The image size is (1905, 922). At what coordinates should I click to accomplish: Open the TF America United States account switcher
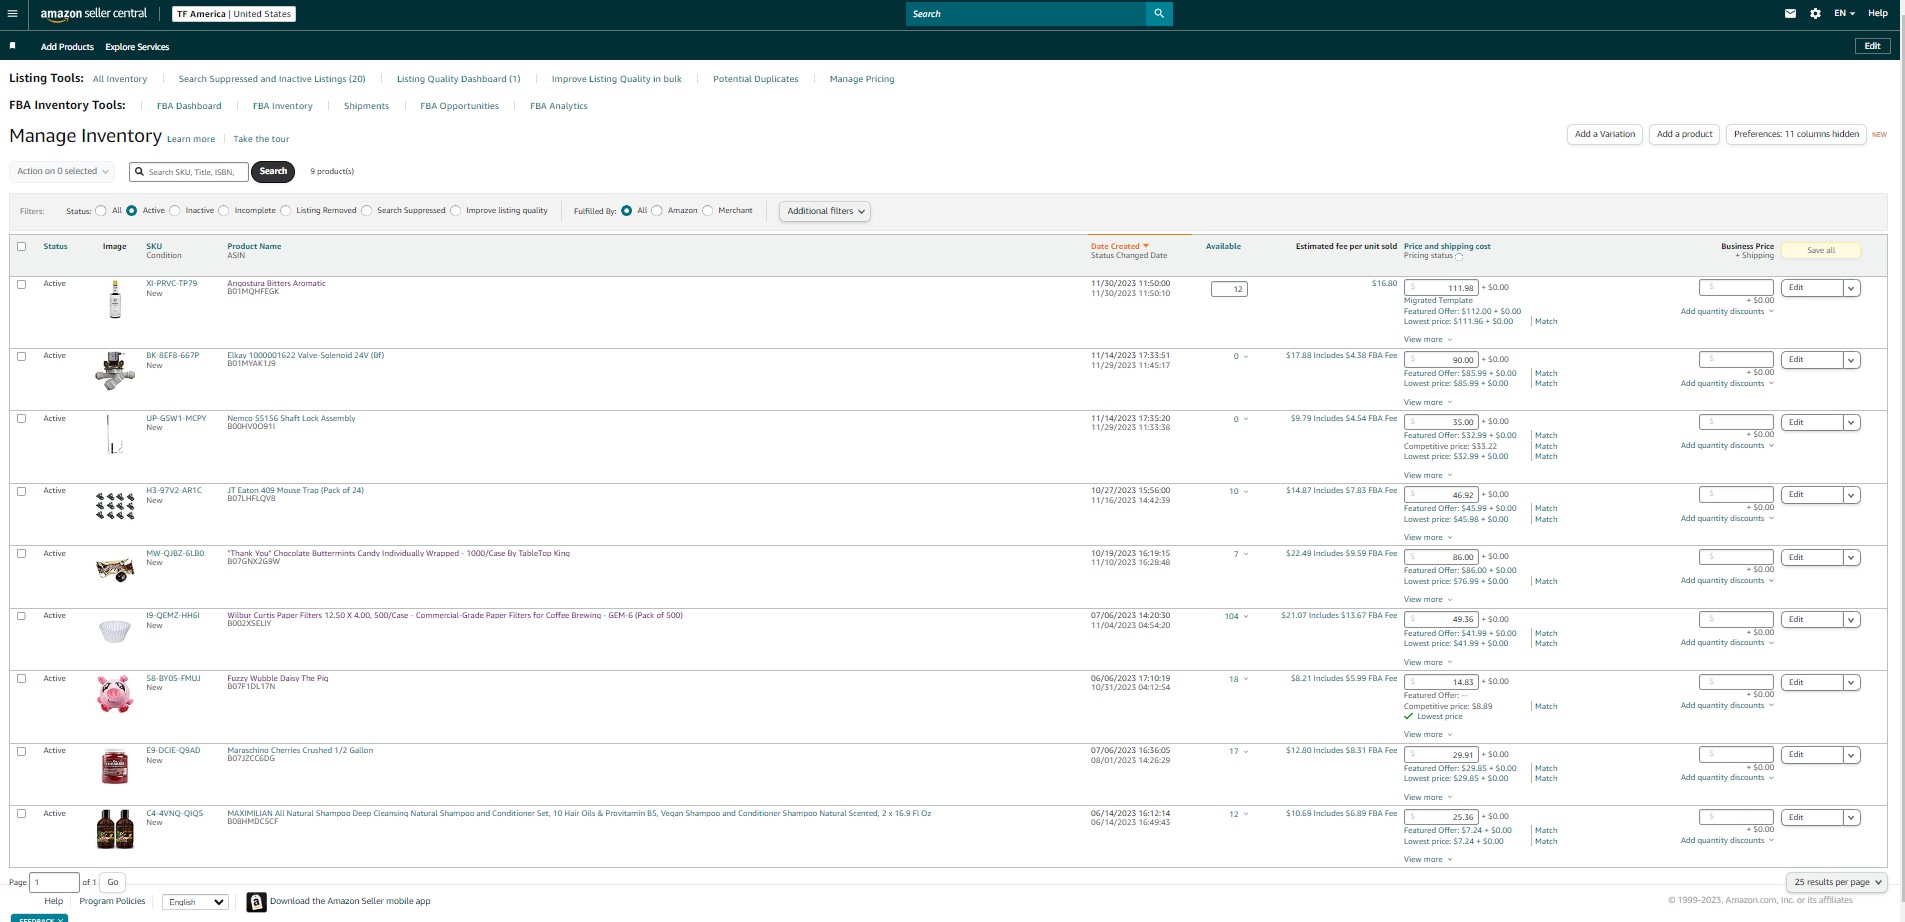234,14
